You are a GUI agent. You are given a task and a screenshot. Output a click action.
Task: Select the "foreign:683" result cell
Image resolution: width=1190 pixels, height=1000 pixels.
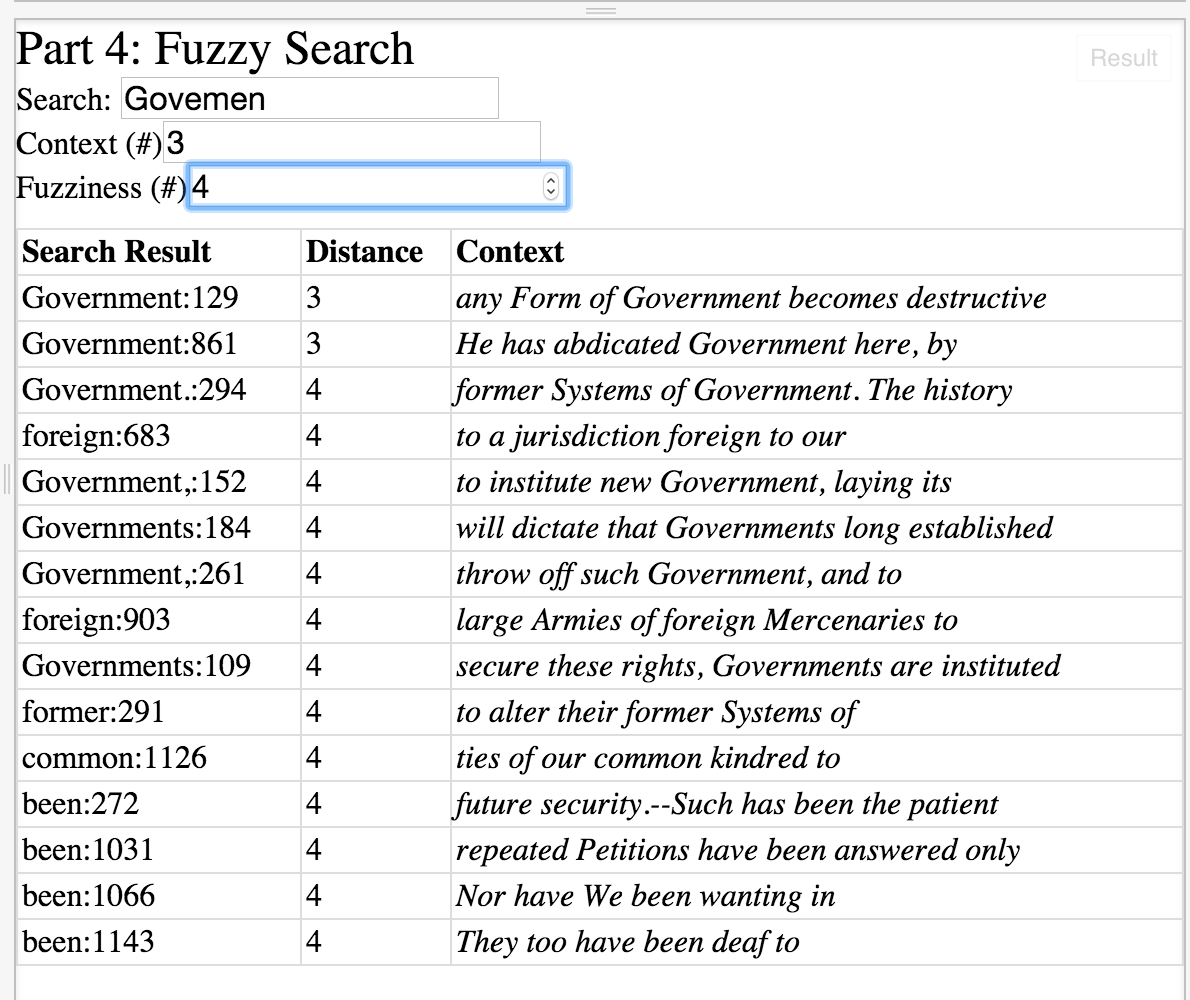point(96,436)
